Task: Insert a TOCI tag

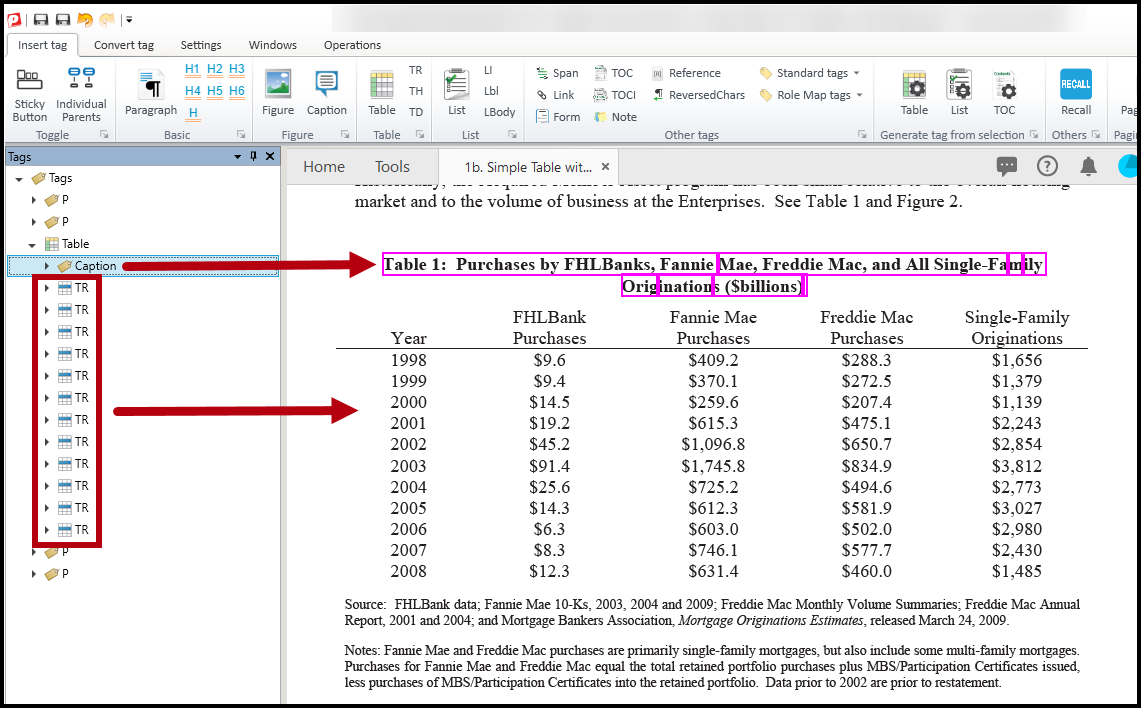Action: click(x=615, y=95)
